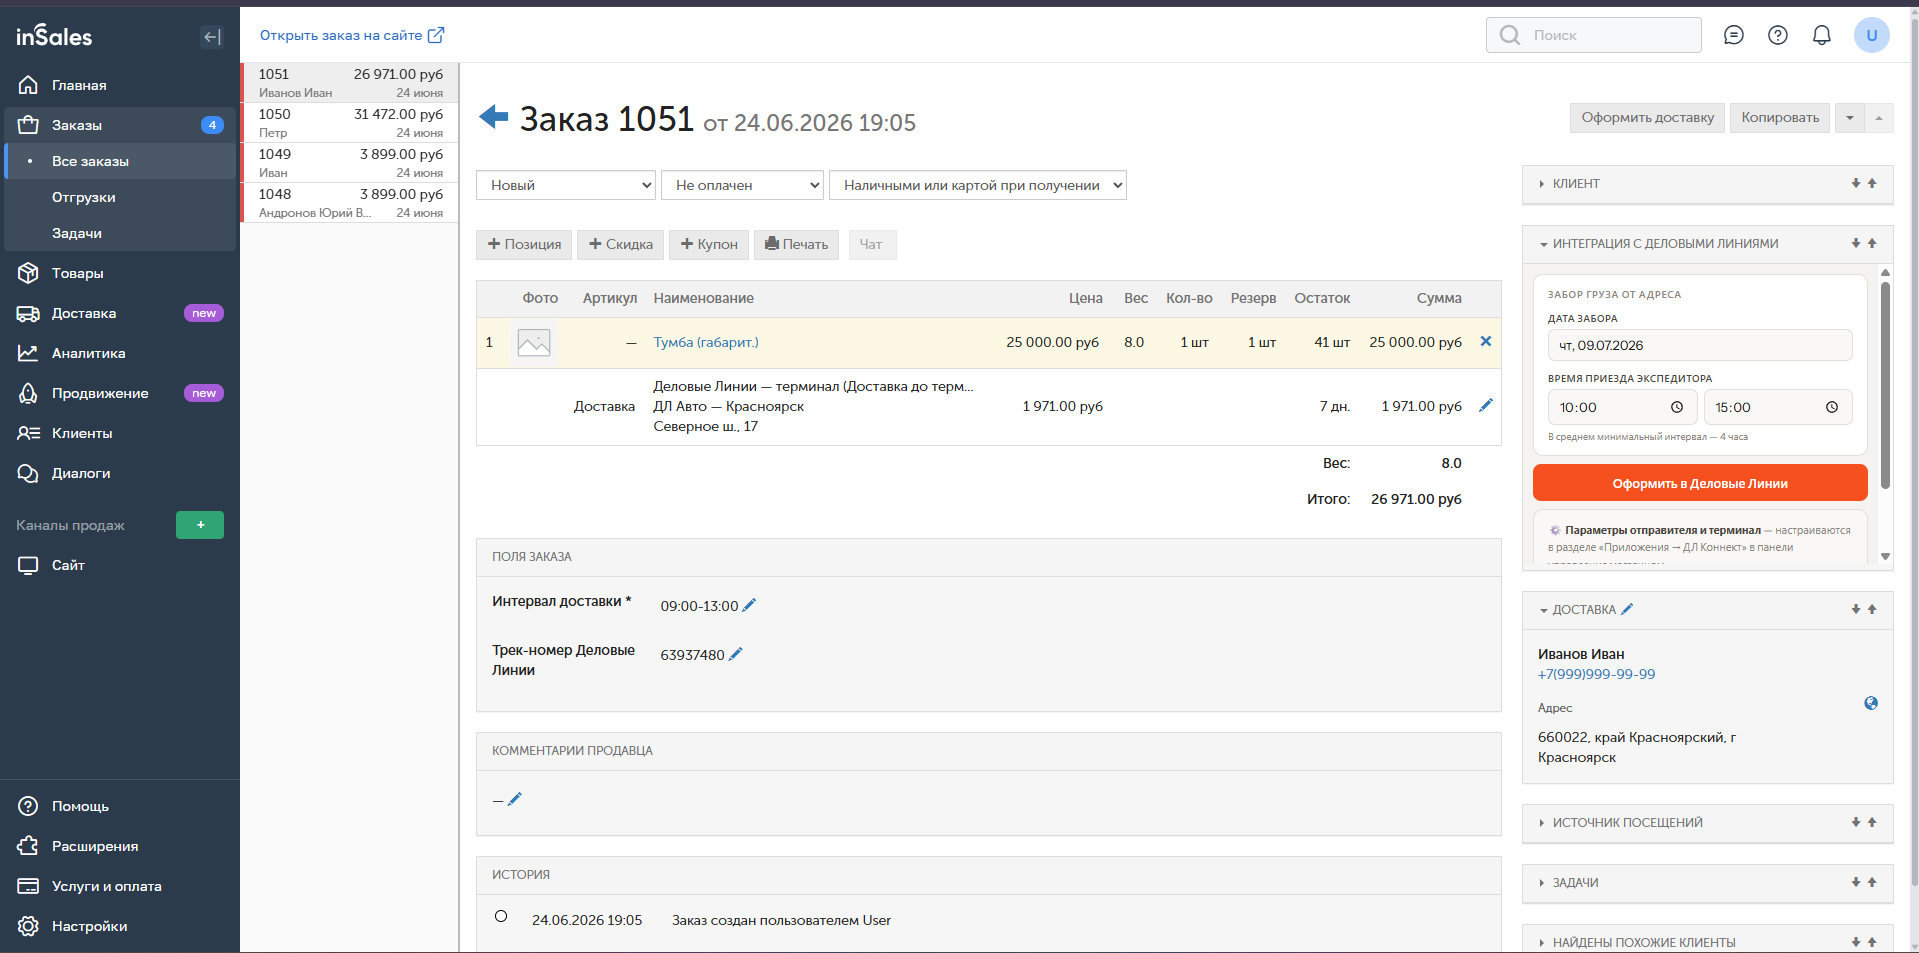Remove the Тумба item with X icon

click(x=1486, y=341)
